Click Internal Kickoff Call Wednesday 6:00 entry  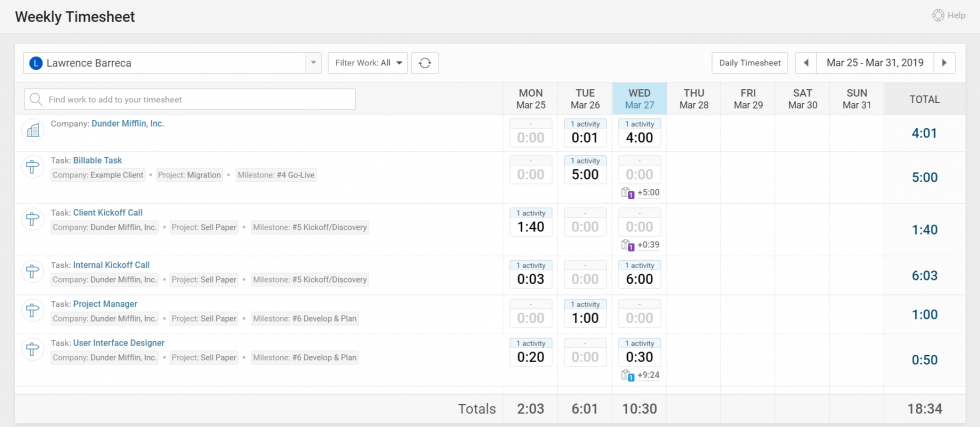click(639, 279)
